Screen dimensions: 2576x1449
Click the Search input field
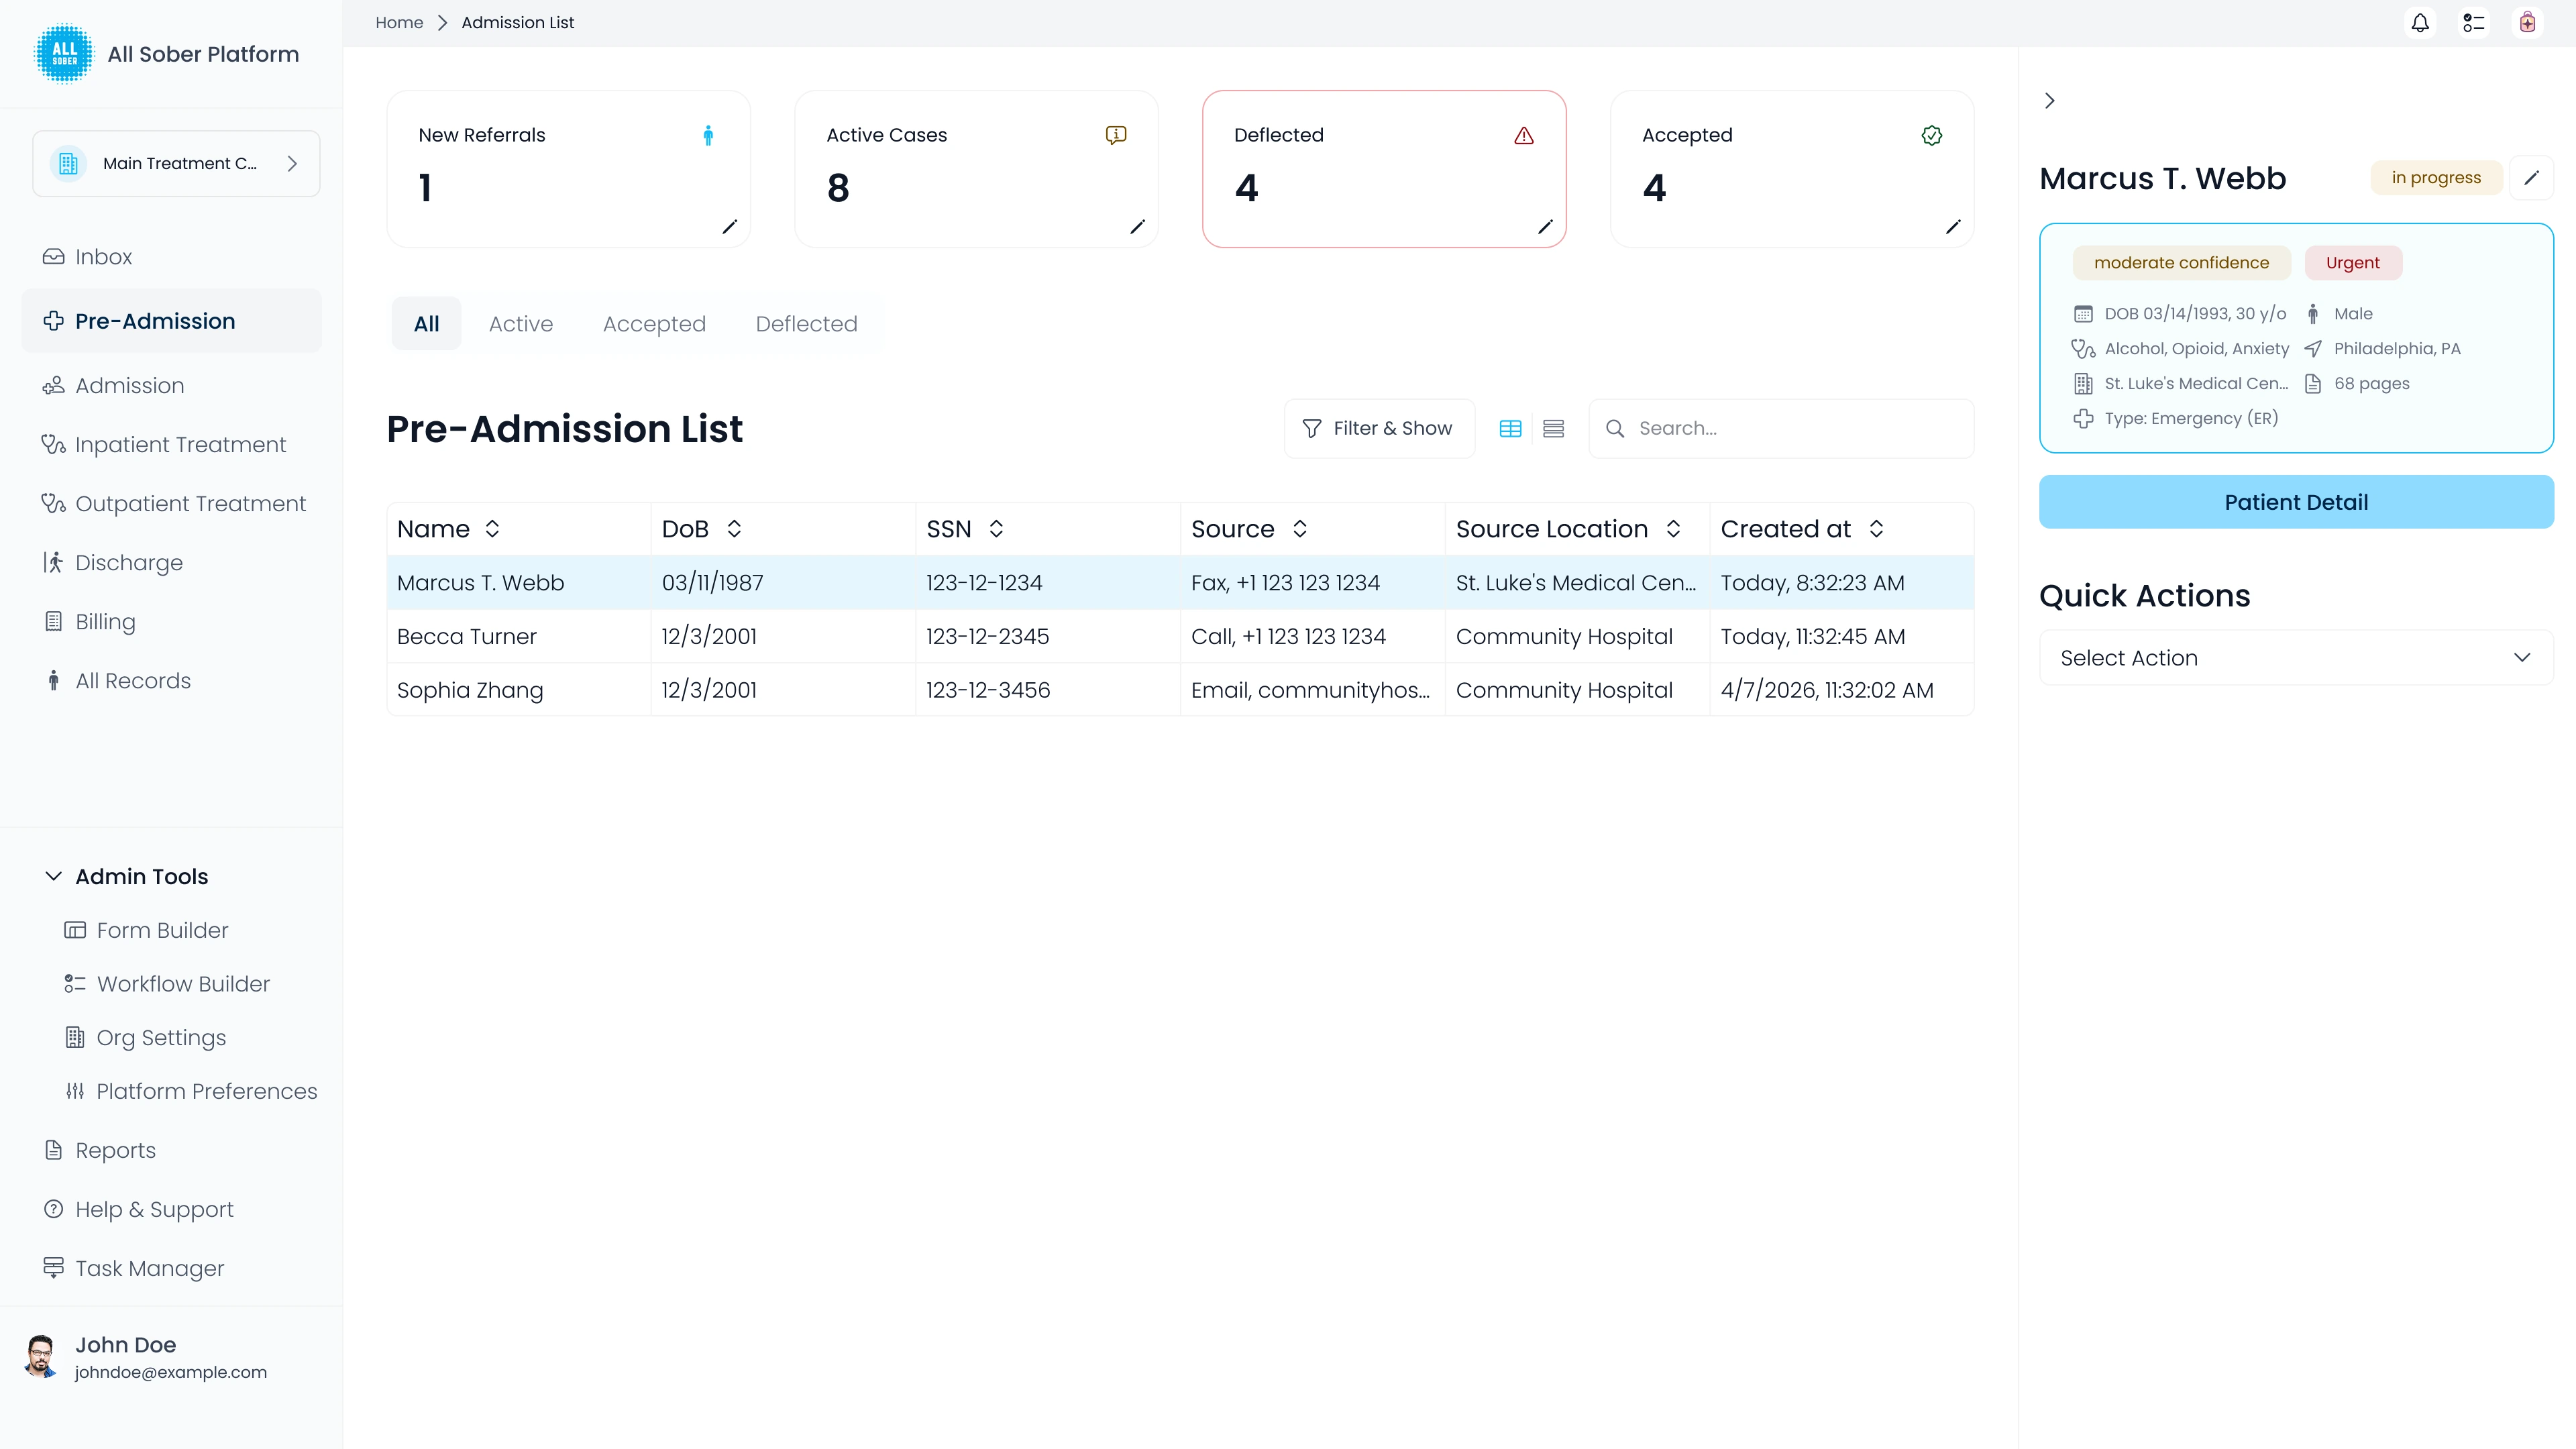tap(1781, 429)
